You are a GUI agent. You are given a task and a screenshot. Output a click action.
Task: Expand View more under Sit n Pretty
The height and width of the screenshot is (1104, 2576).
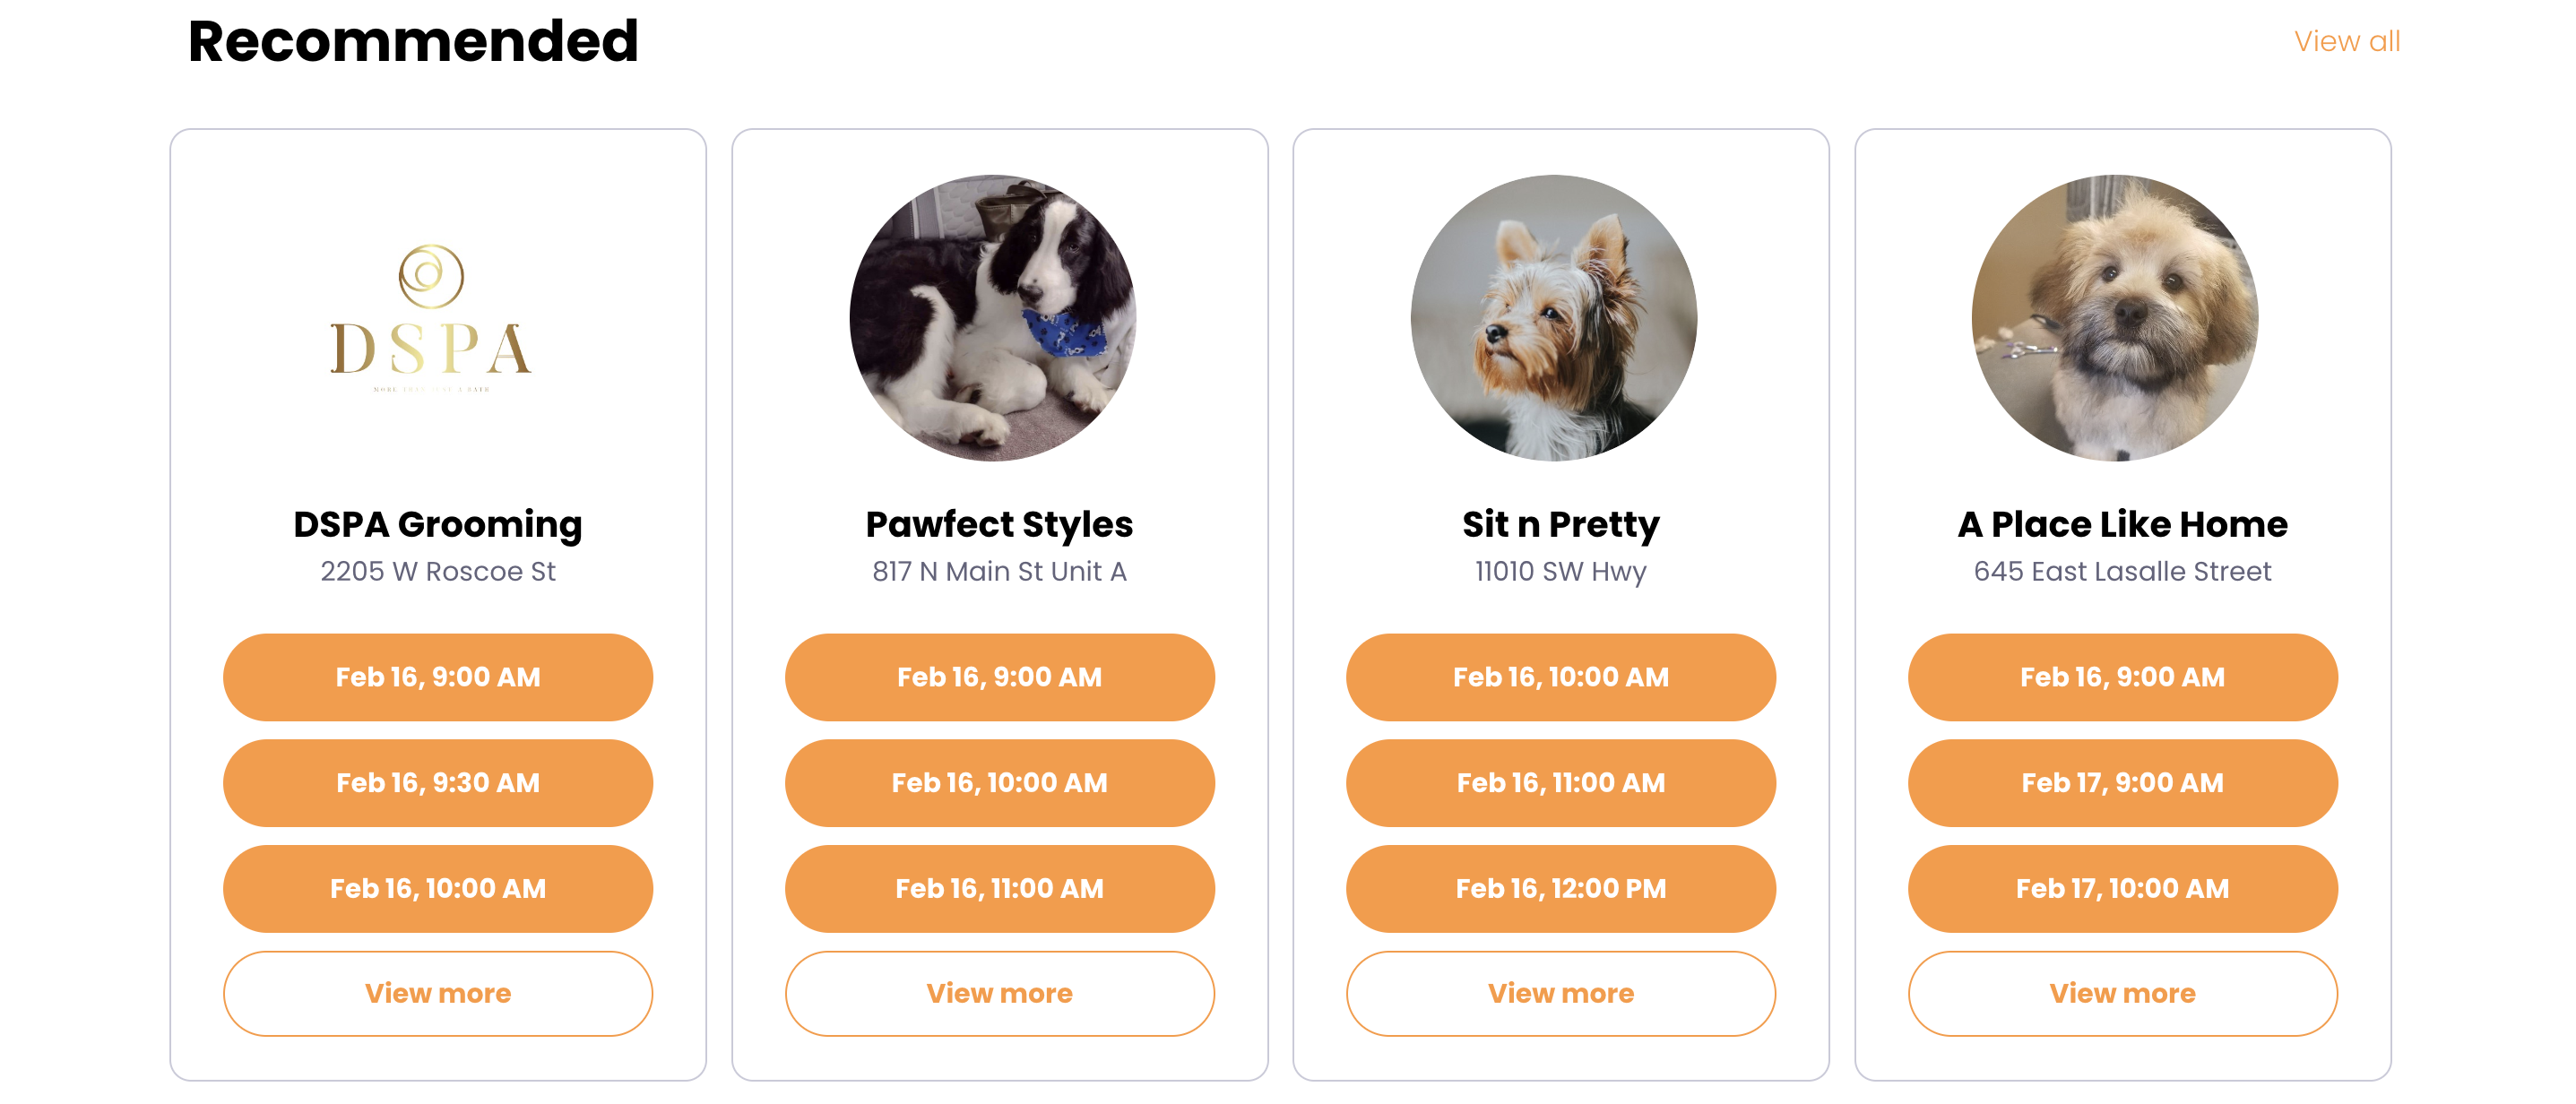pyautogui.click(x=1560, y=993)
